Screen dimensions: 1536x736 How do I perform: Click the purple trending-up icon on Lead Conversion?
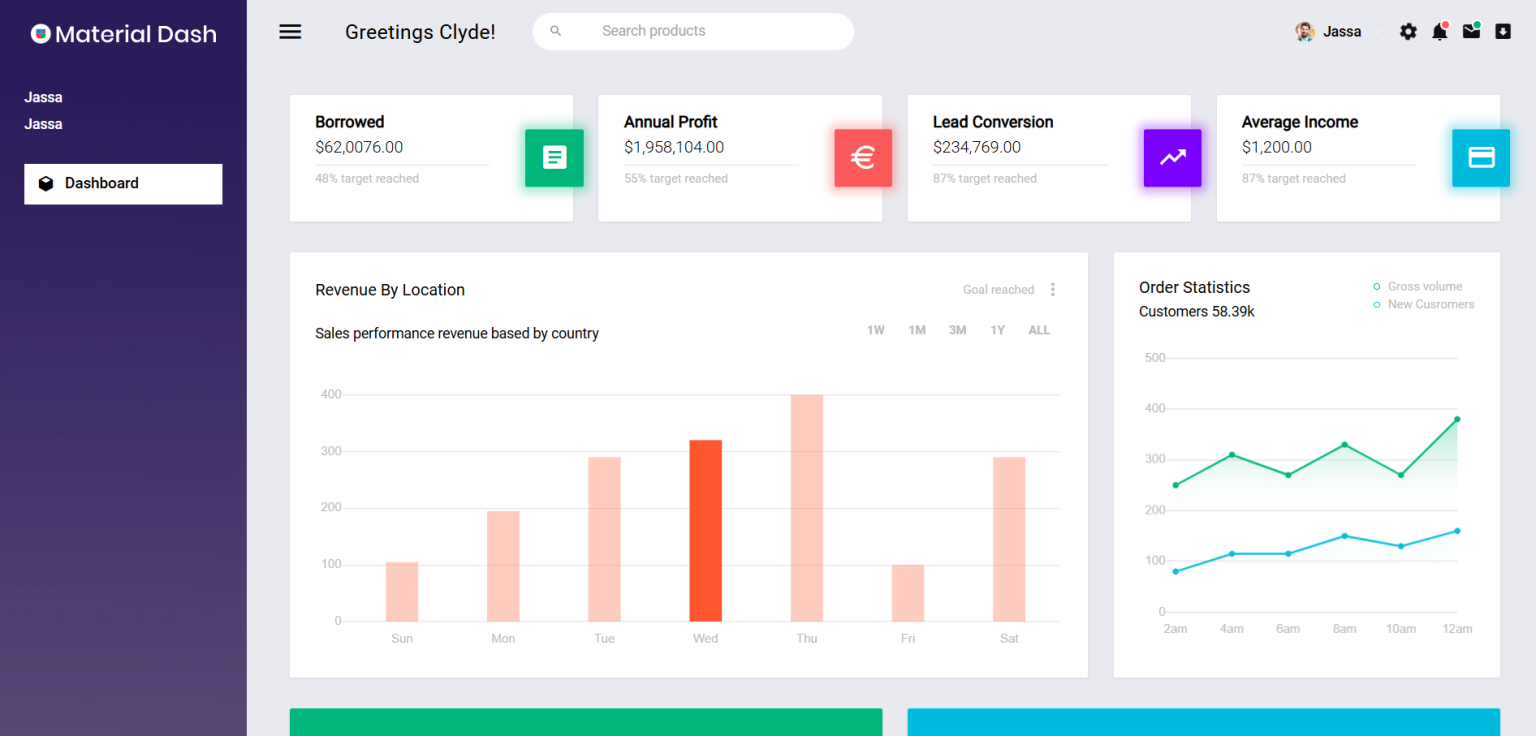click(x=1172, y=158)
